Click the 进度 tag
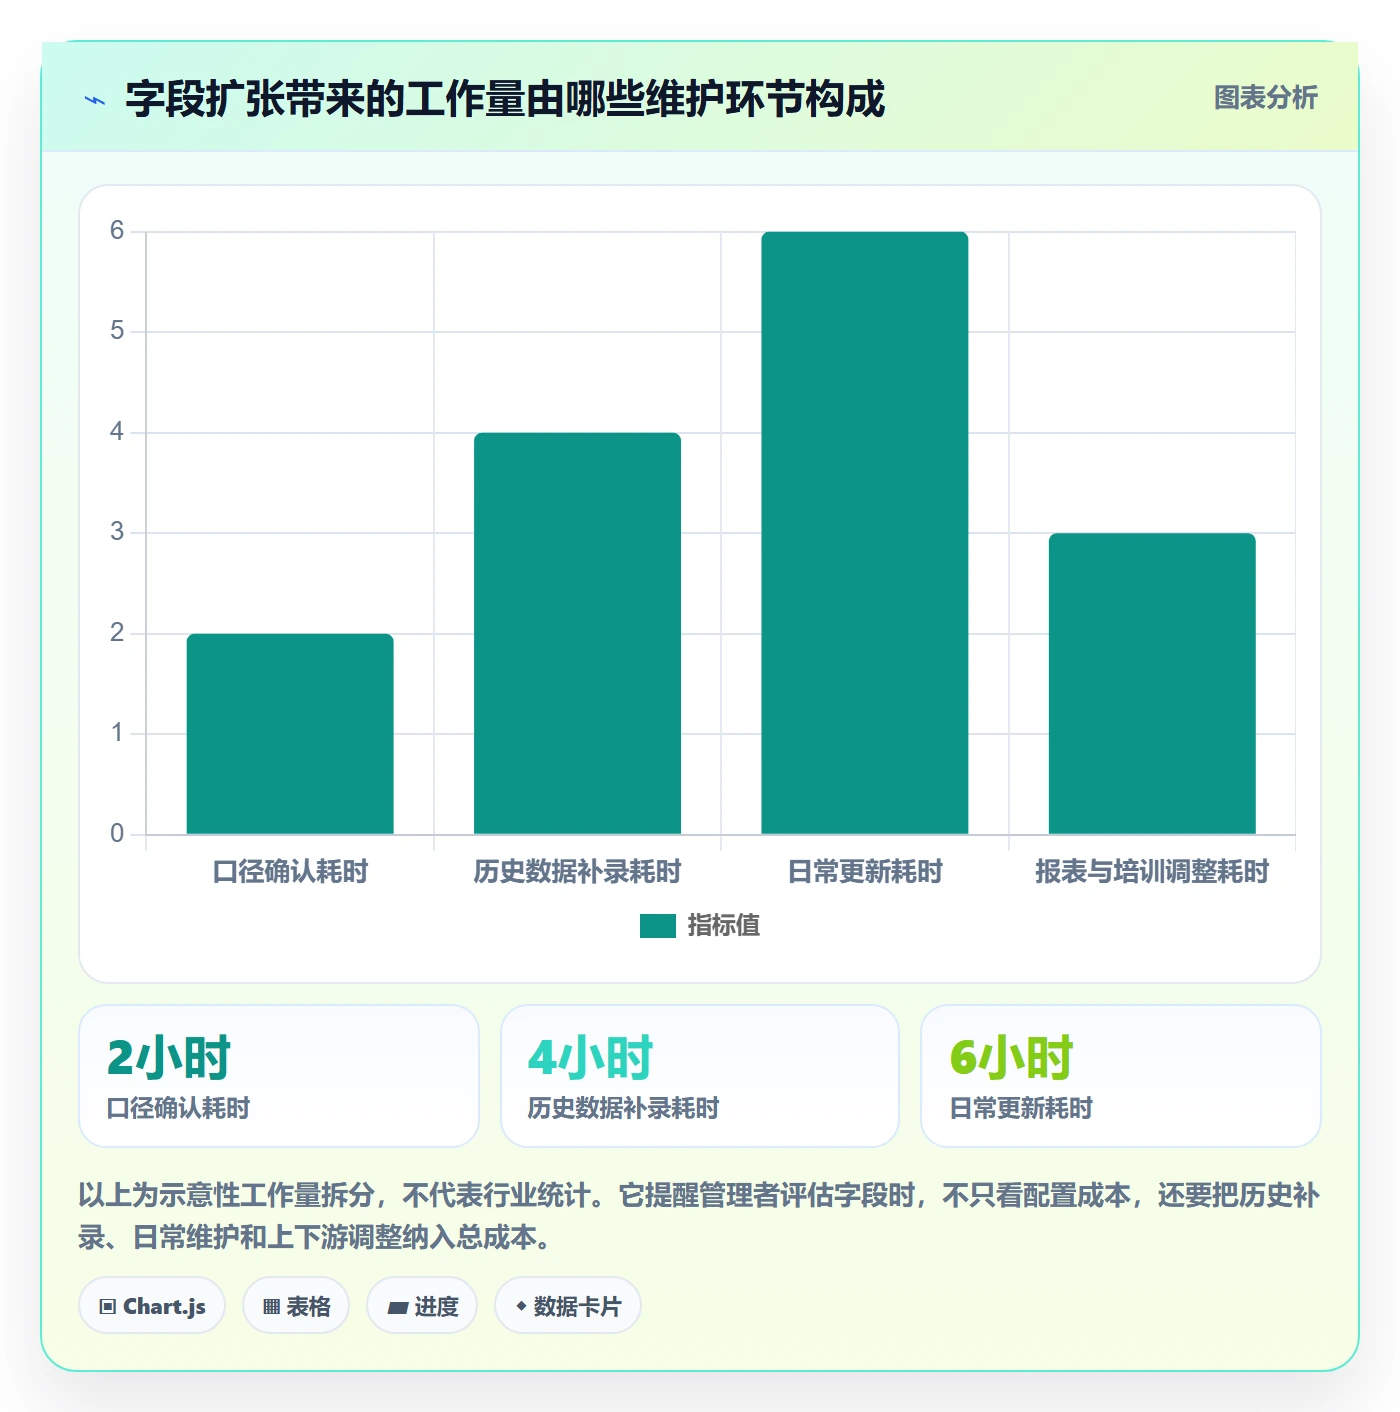 [422, 1306]
